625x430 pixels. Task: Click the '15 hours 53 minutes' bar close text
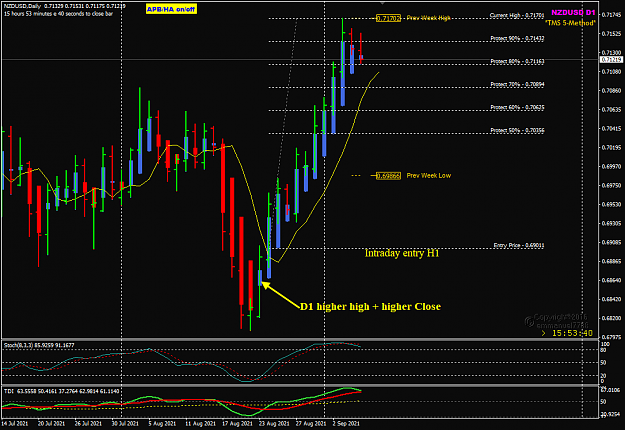(x=58, y=14)
